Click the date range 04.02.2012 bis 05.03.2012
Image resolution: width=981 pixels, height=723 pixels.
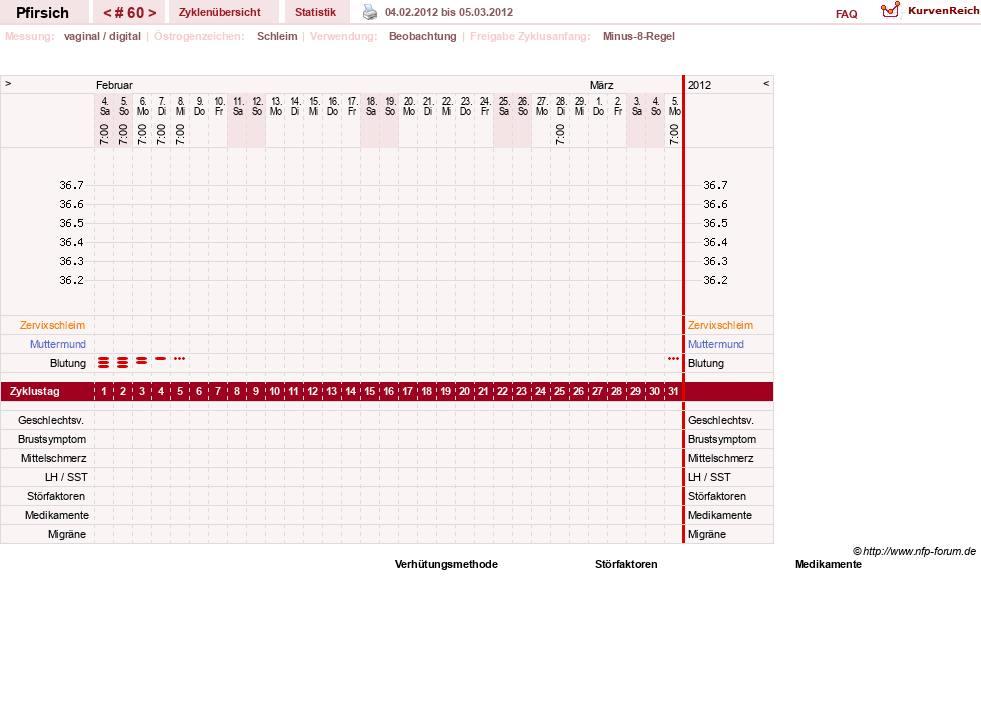click(449, 12)
